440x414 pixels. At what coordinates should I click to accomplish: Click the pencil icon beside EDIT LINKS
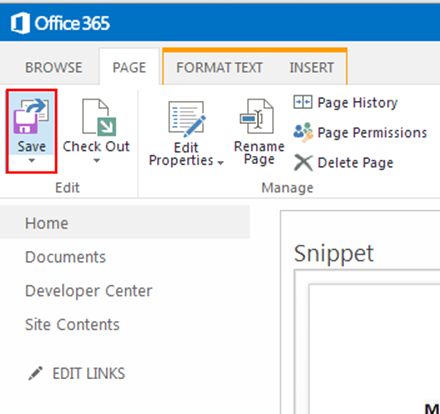tap(35, 373)
